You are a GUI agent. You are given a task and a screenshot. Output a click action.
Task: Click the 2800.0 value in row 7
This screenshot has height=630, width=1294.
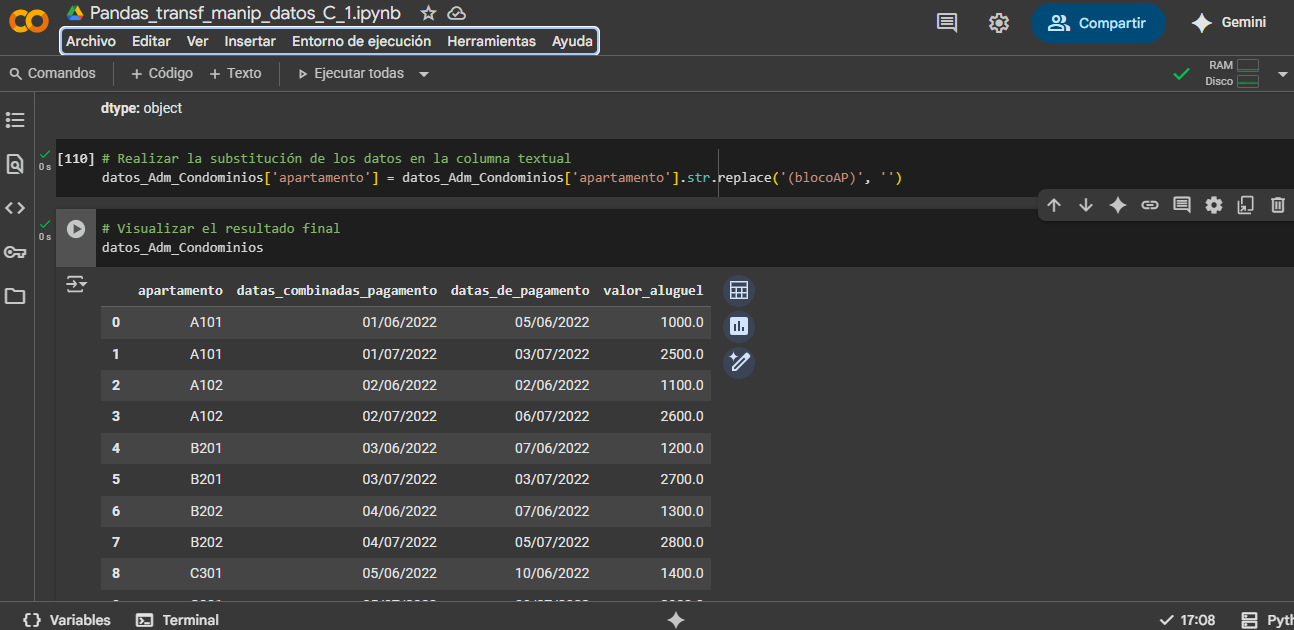tap(682, 542)
